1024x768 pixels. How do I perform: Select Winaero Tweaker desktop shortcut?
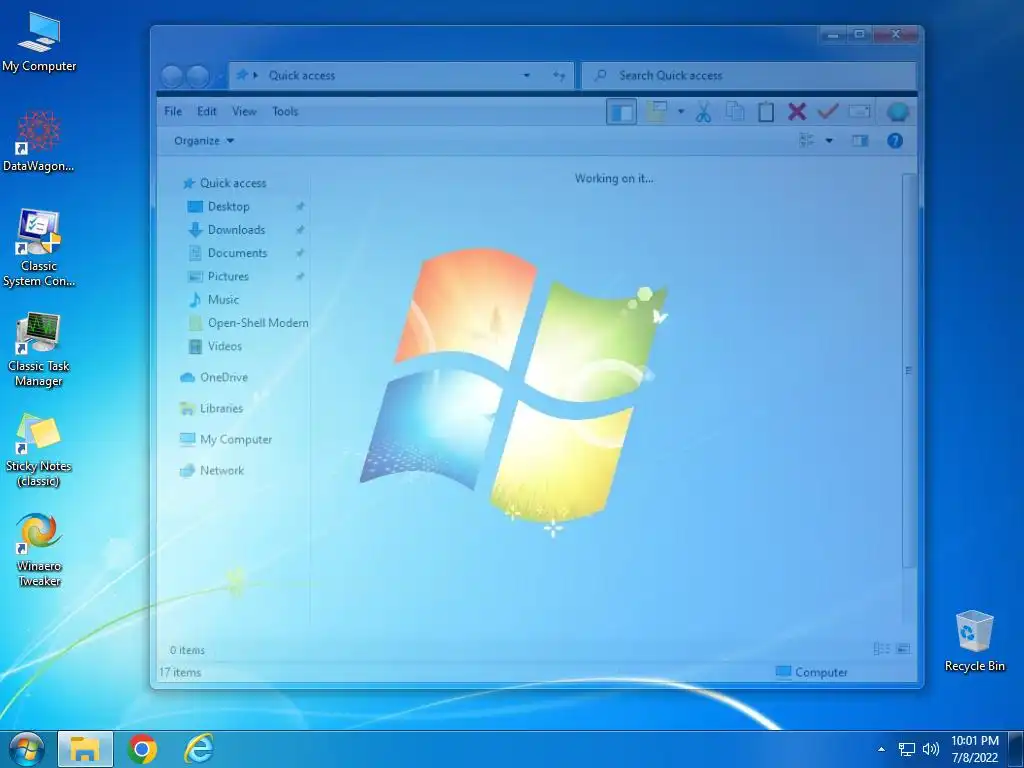39,550
